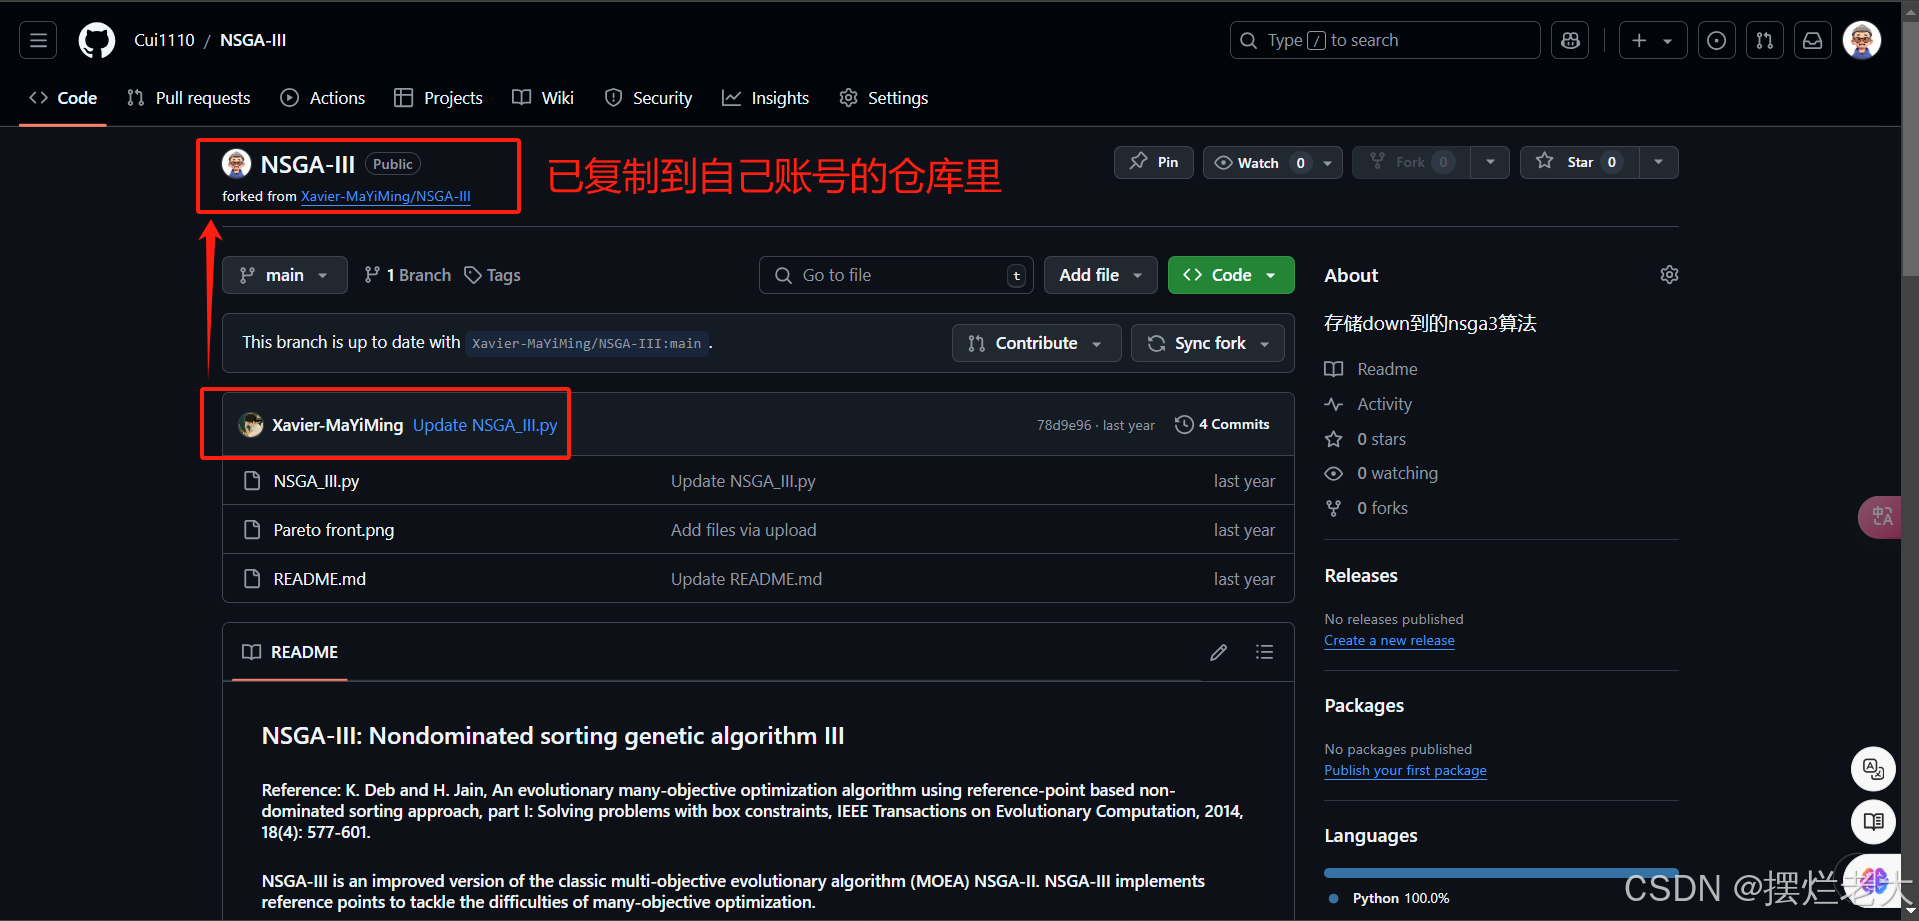This screenshot has width=1919, height=921.
Task: Expand the Fork options dropdown arrow
Action: [1490, 162]
